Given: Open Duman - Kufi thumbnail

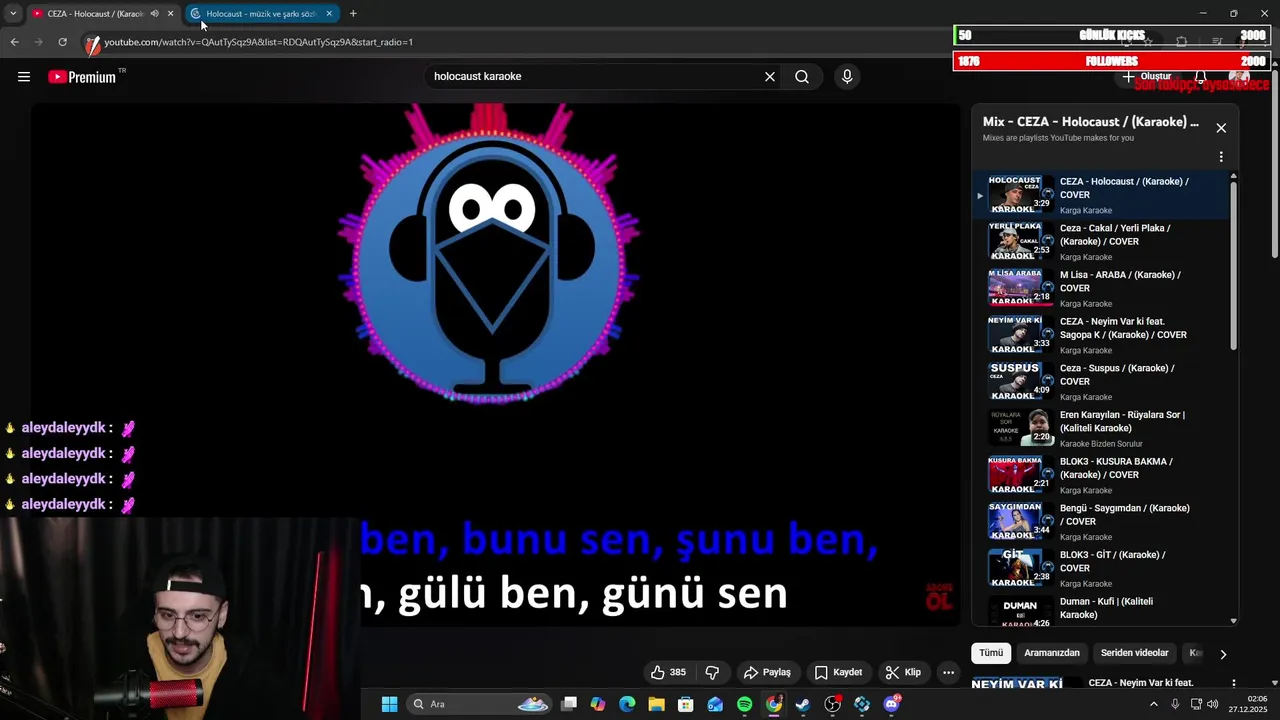Looking at the screenshot, I should tap(1020, 612).
